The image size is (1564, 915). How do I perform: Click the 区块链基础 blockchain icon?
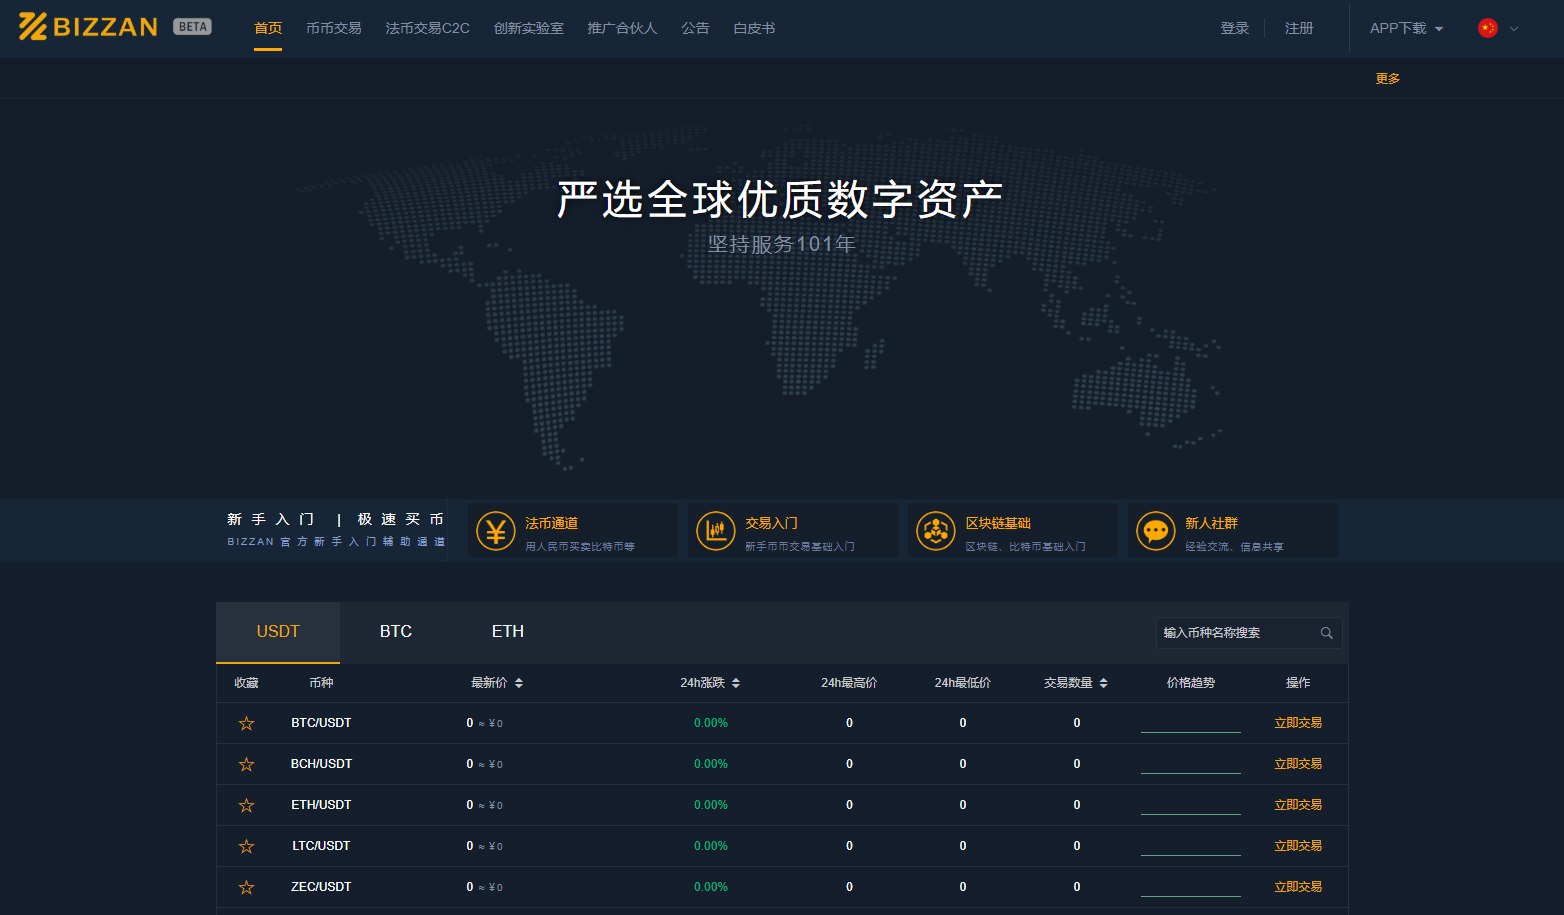tap(935, 531)
